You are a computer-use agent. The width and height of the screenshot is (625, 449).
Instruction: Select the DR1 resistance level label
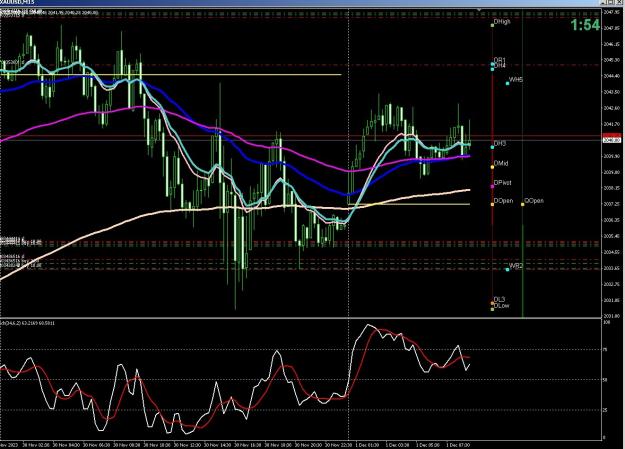tap(499, 60)
